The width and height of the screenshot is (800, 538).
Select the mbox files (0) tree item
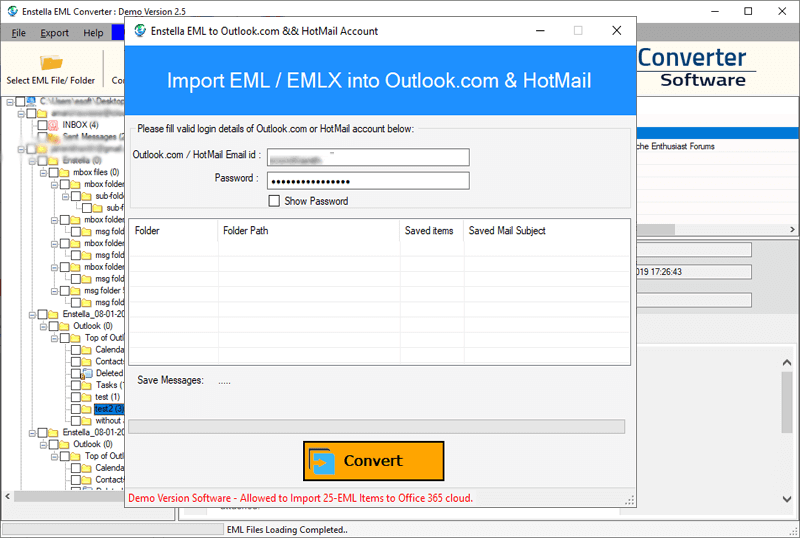(96, 173)
